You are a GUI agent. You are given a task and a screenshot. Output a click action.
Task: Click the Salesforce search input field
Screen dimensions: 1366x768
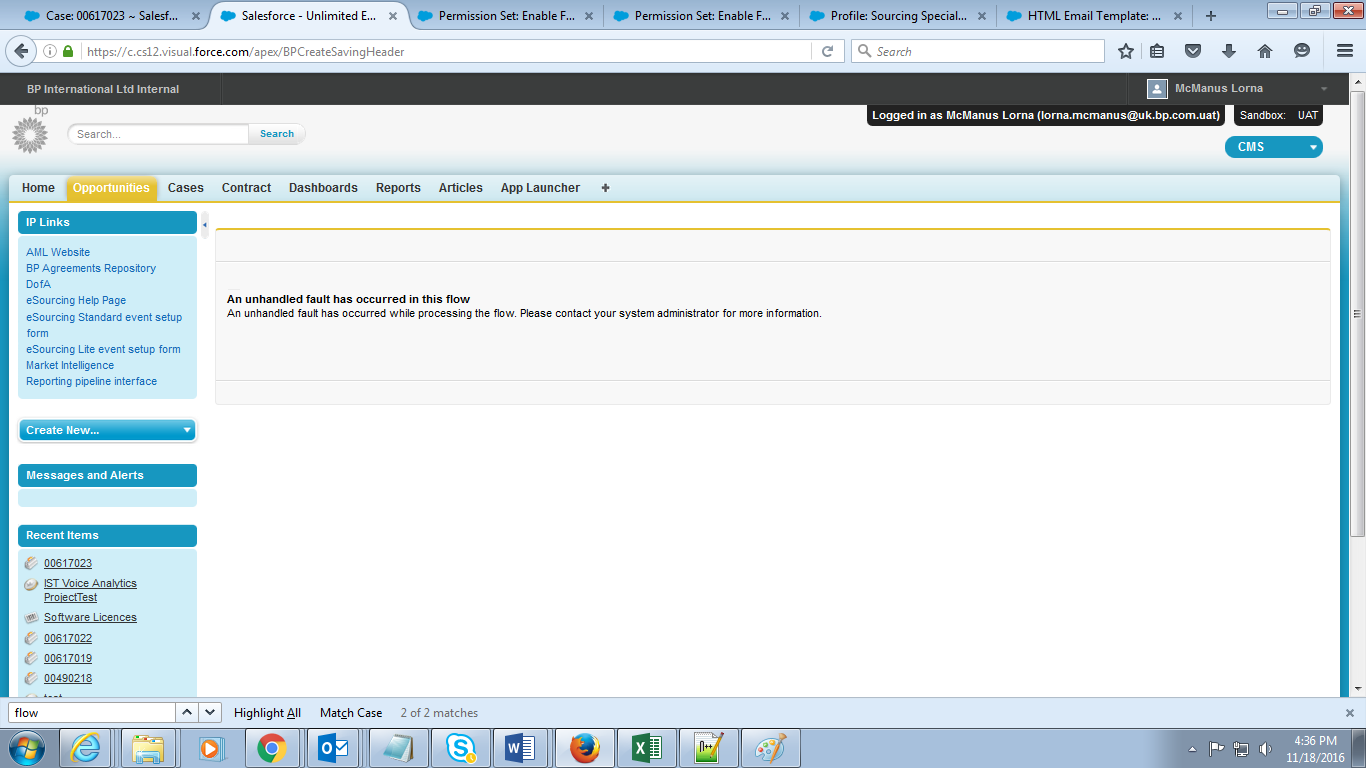pos(158,134)
